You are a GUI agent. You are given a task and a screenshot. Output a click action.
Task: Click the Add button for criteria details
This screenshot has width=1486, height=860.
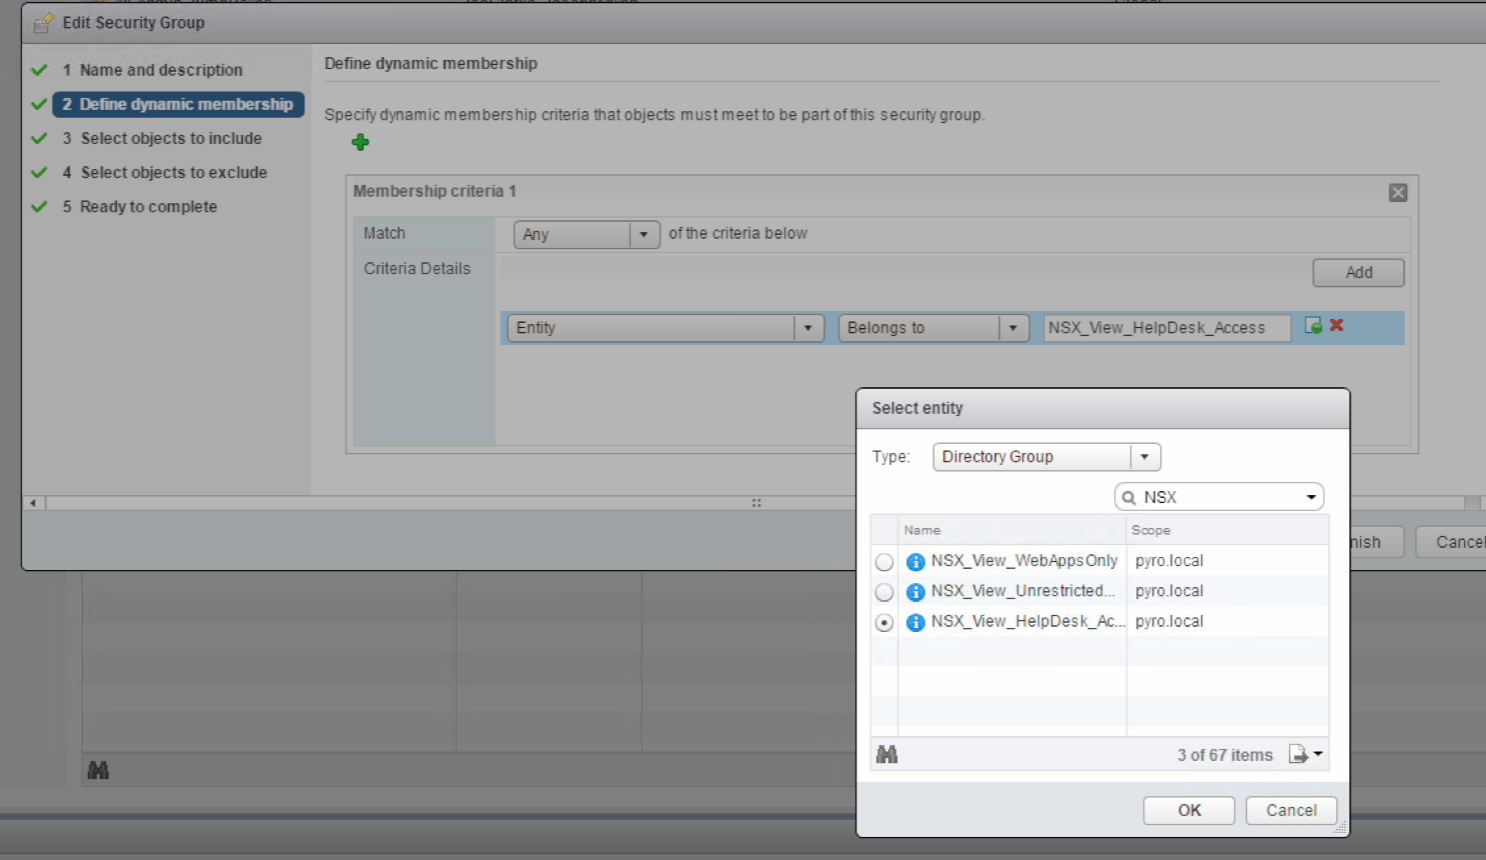(1357, 272)
